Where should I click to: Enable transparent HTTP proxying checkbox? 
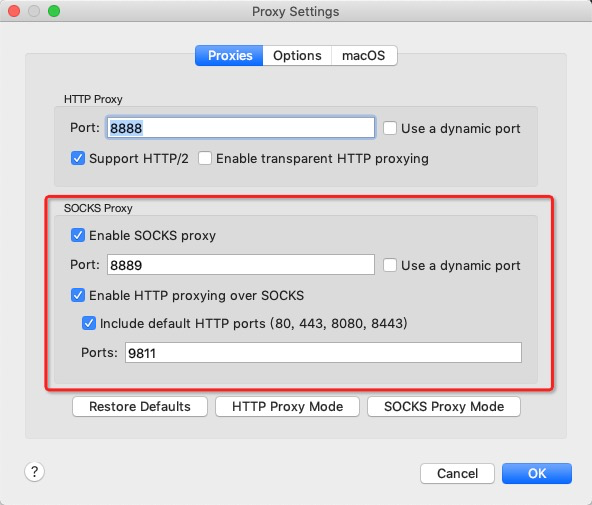pos(205,158)
